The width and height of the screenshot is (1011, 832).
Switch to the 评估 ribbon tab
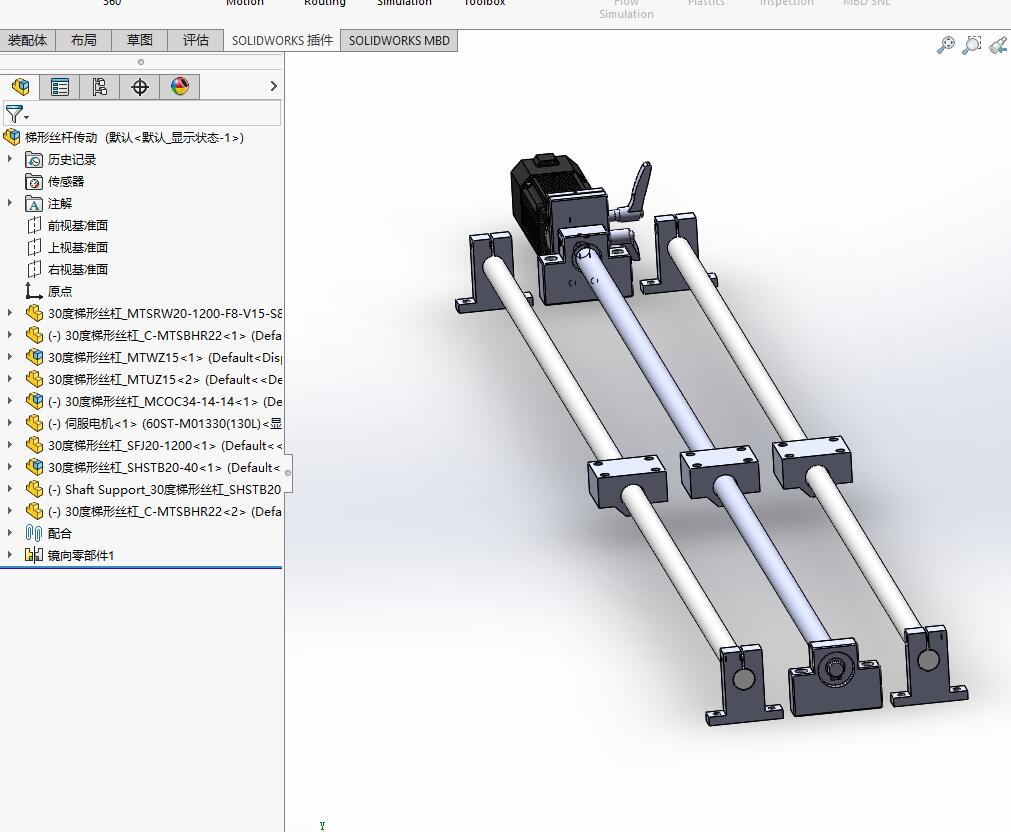pyautogui.click(x=196, y=41)
